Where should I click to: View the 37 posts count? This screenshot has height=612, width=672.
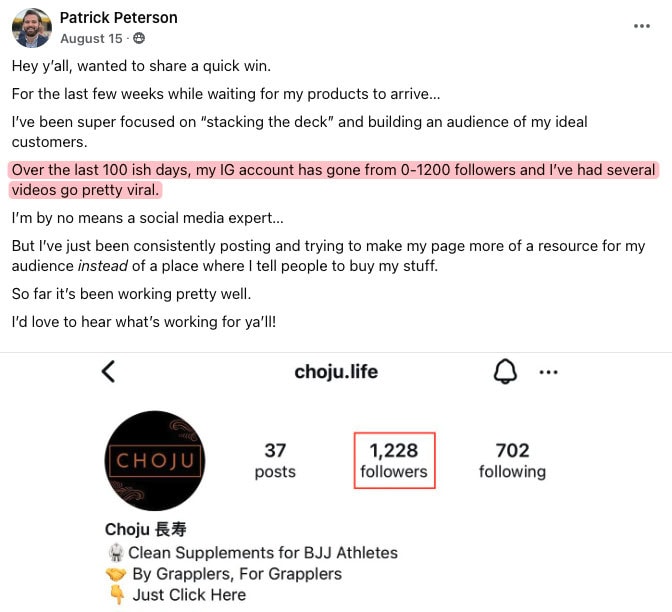pos(275,461)
